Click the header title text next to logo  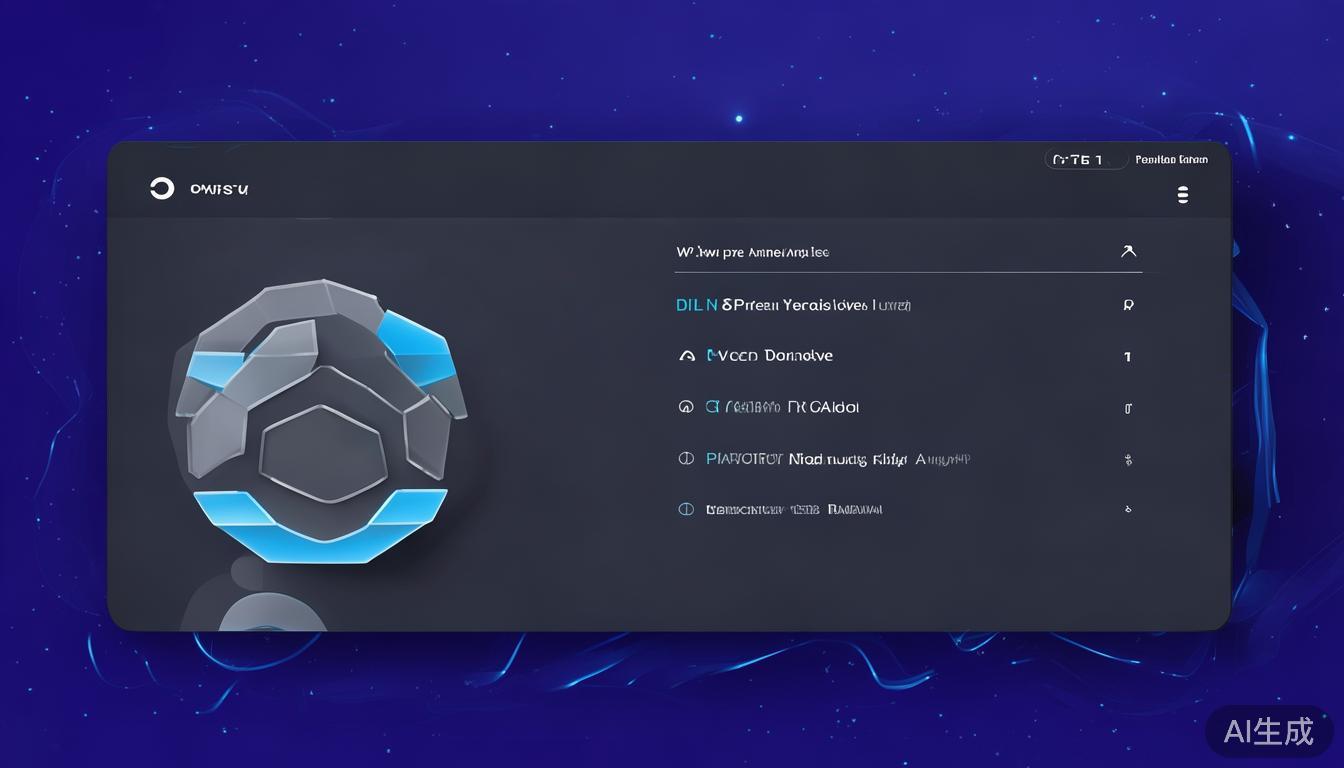tap(219, 189)
